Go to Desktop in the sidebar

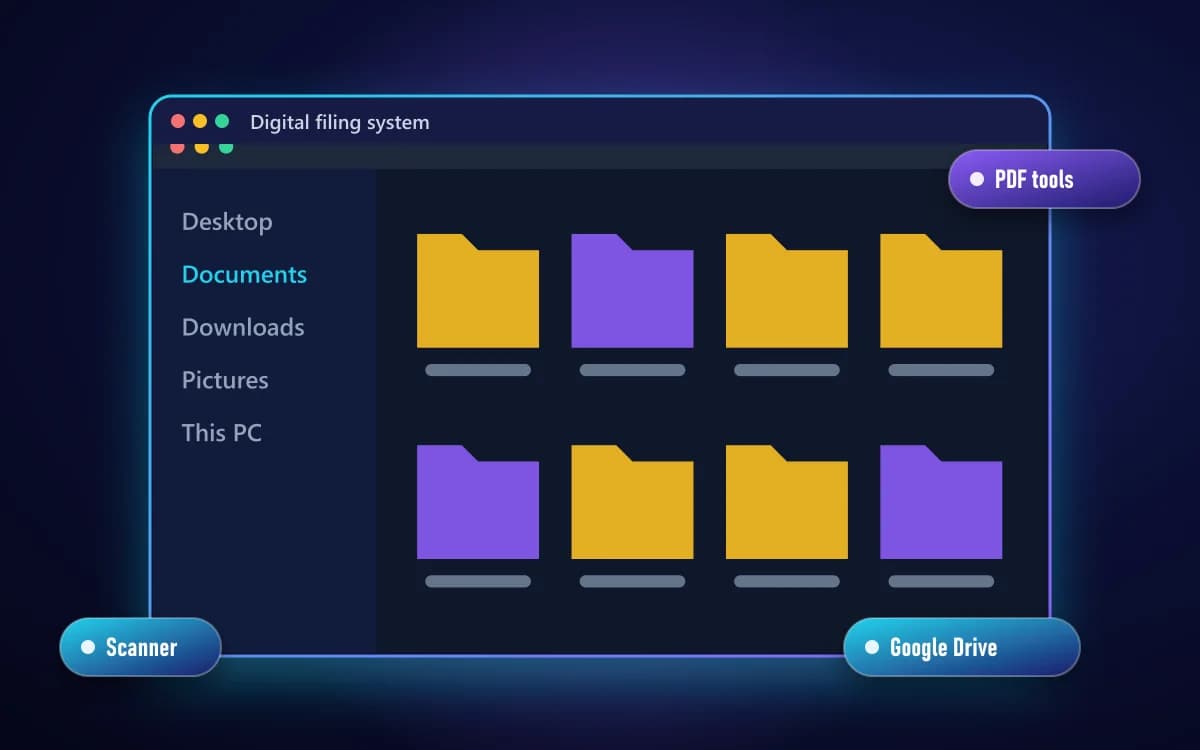(227, 222)
